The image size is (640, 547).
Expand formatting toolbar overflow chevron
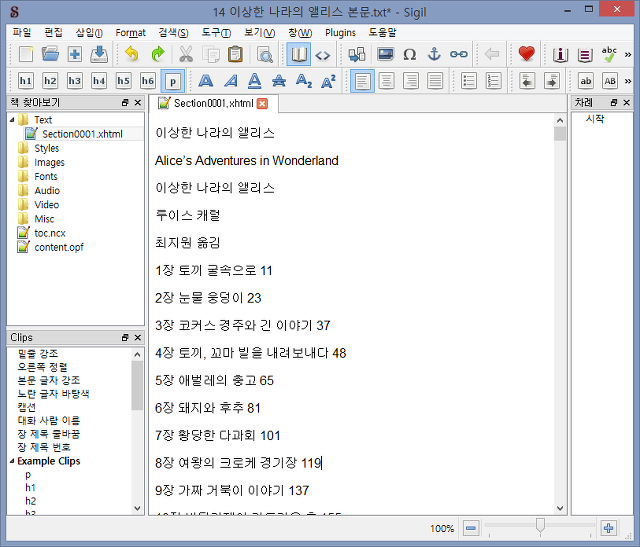pyautogui.click(x=628, y=81)
